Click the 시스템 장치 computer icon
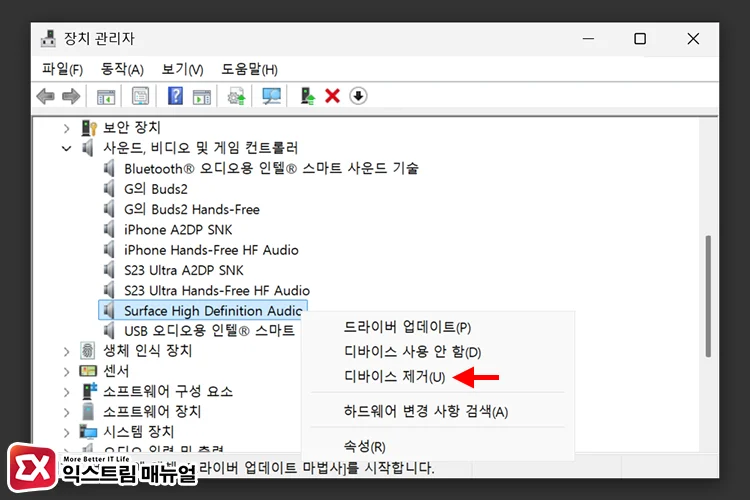The height and width of the screenshot is (500, 750). (x=88, y=432)
